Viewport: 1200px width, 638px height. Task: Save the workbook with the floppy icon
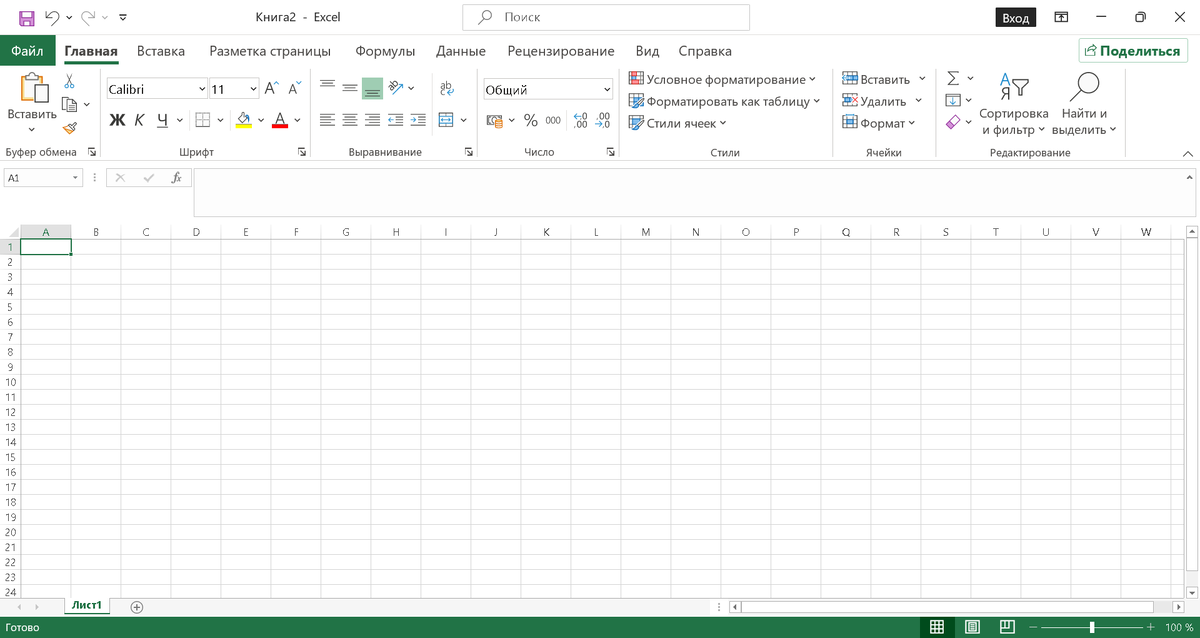click(x=26, y=17)
